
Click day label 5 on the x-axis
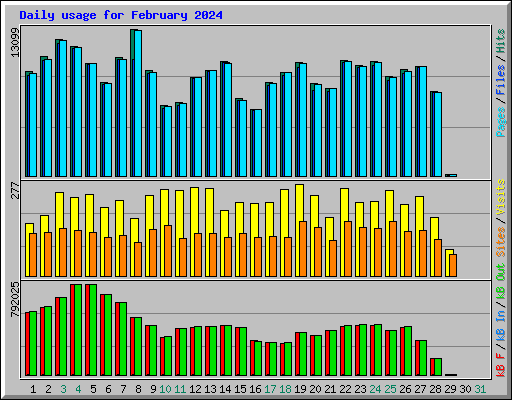coord(93,389)
